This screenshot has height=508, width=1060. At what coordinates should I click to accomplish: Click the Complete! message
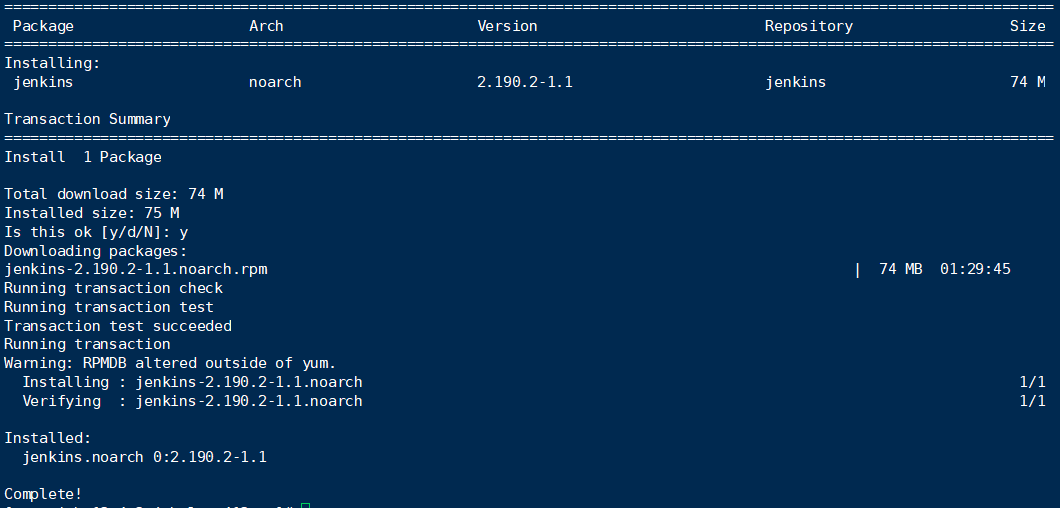tap(43, 494)
